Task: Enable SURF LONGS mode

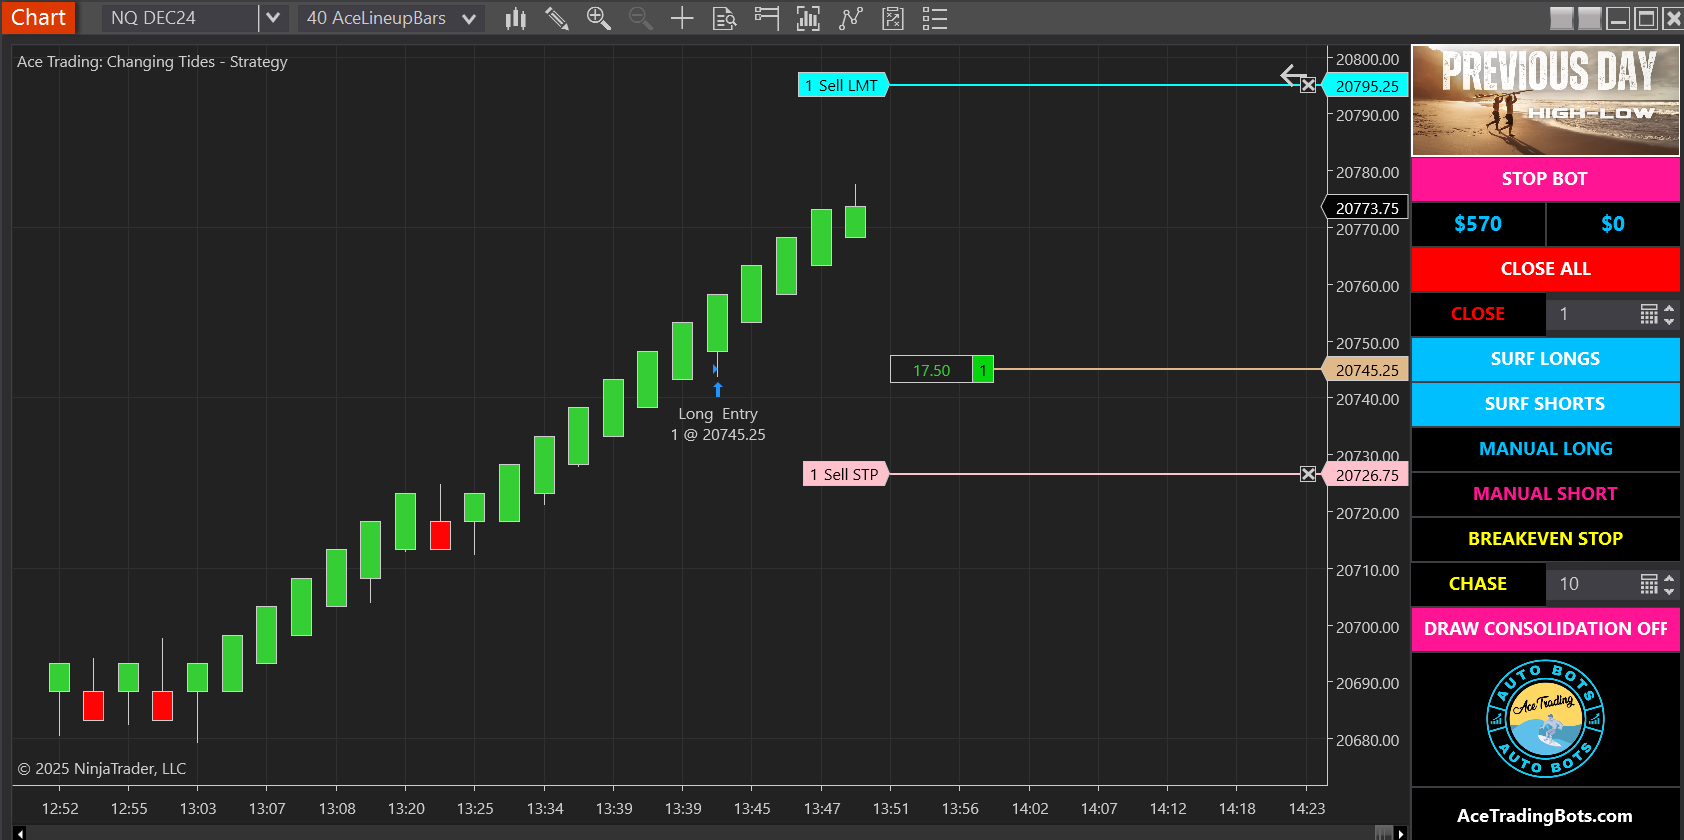Action: point(1545,359)
